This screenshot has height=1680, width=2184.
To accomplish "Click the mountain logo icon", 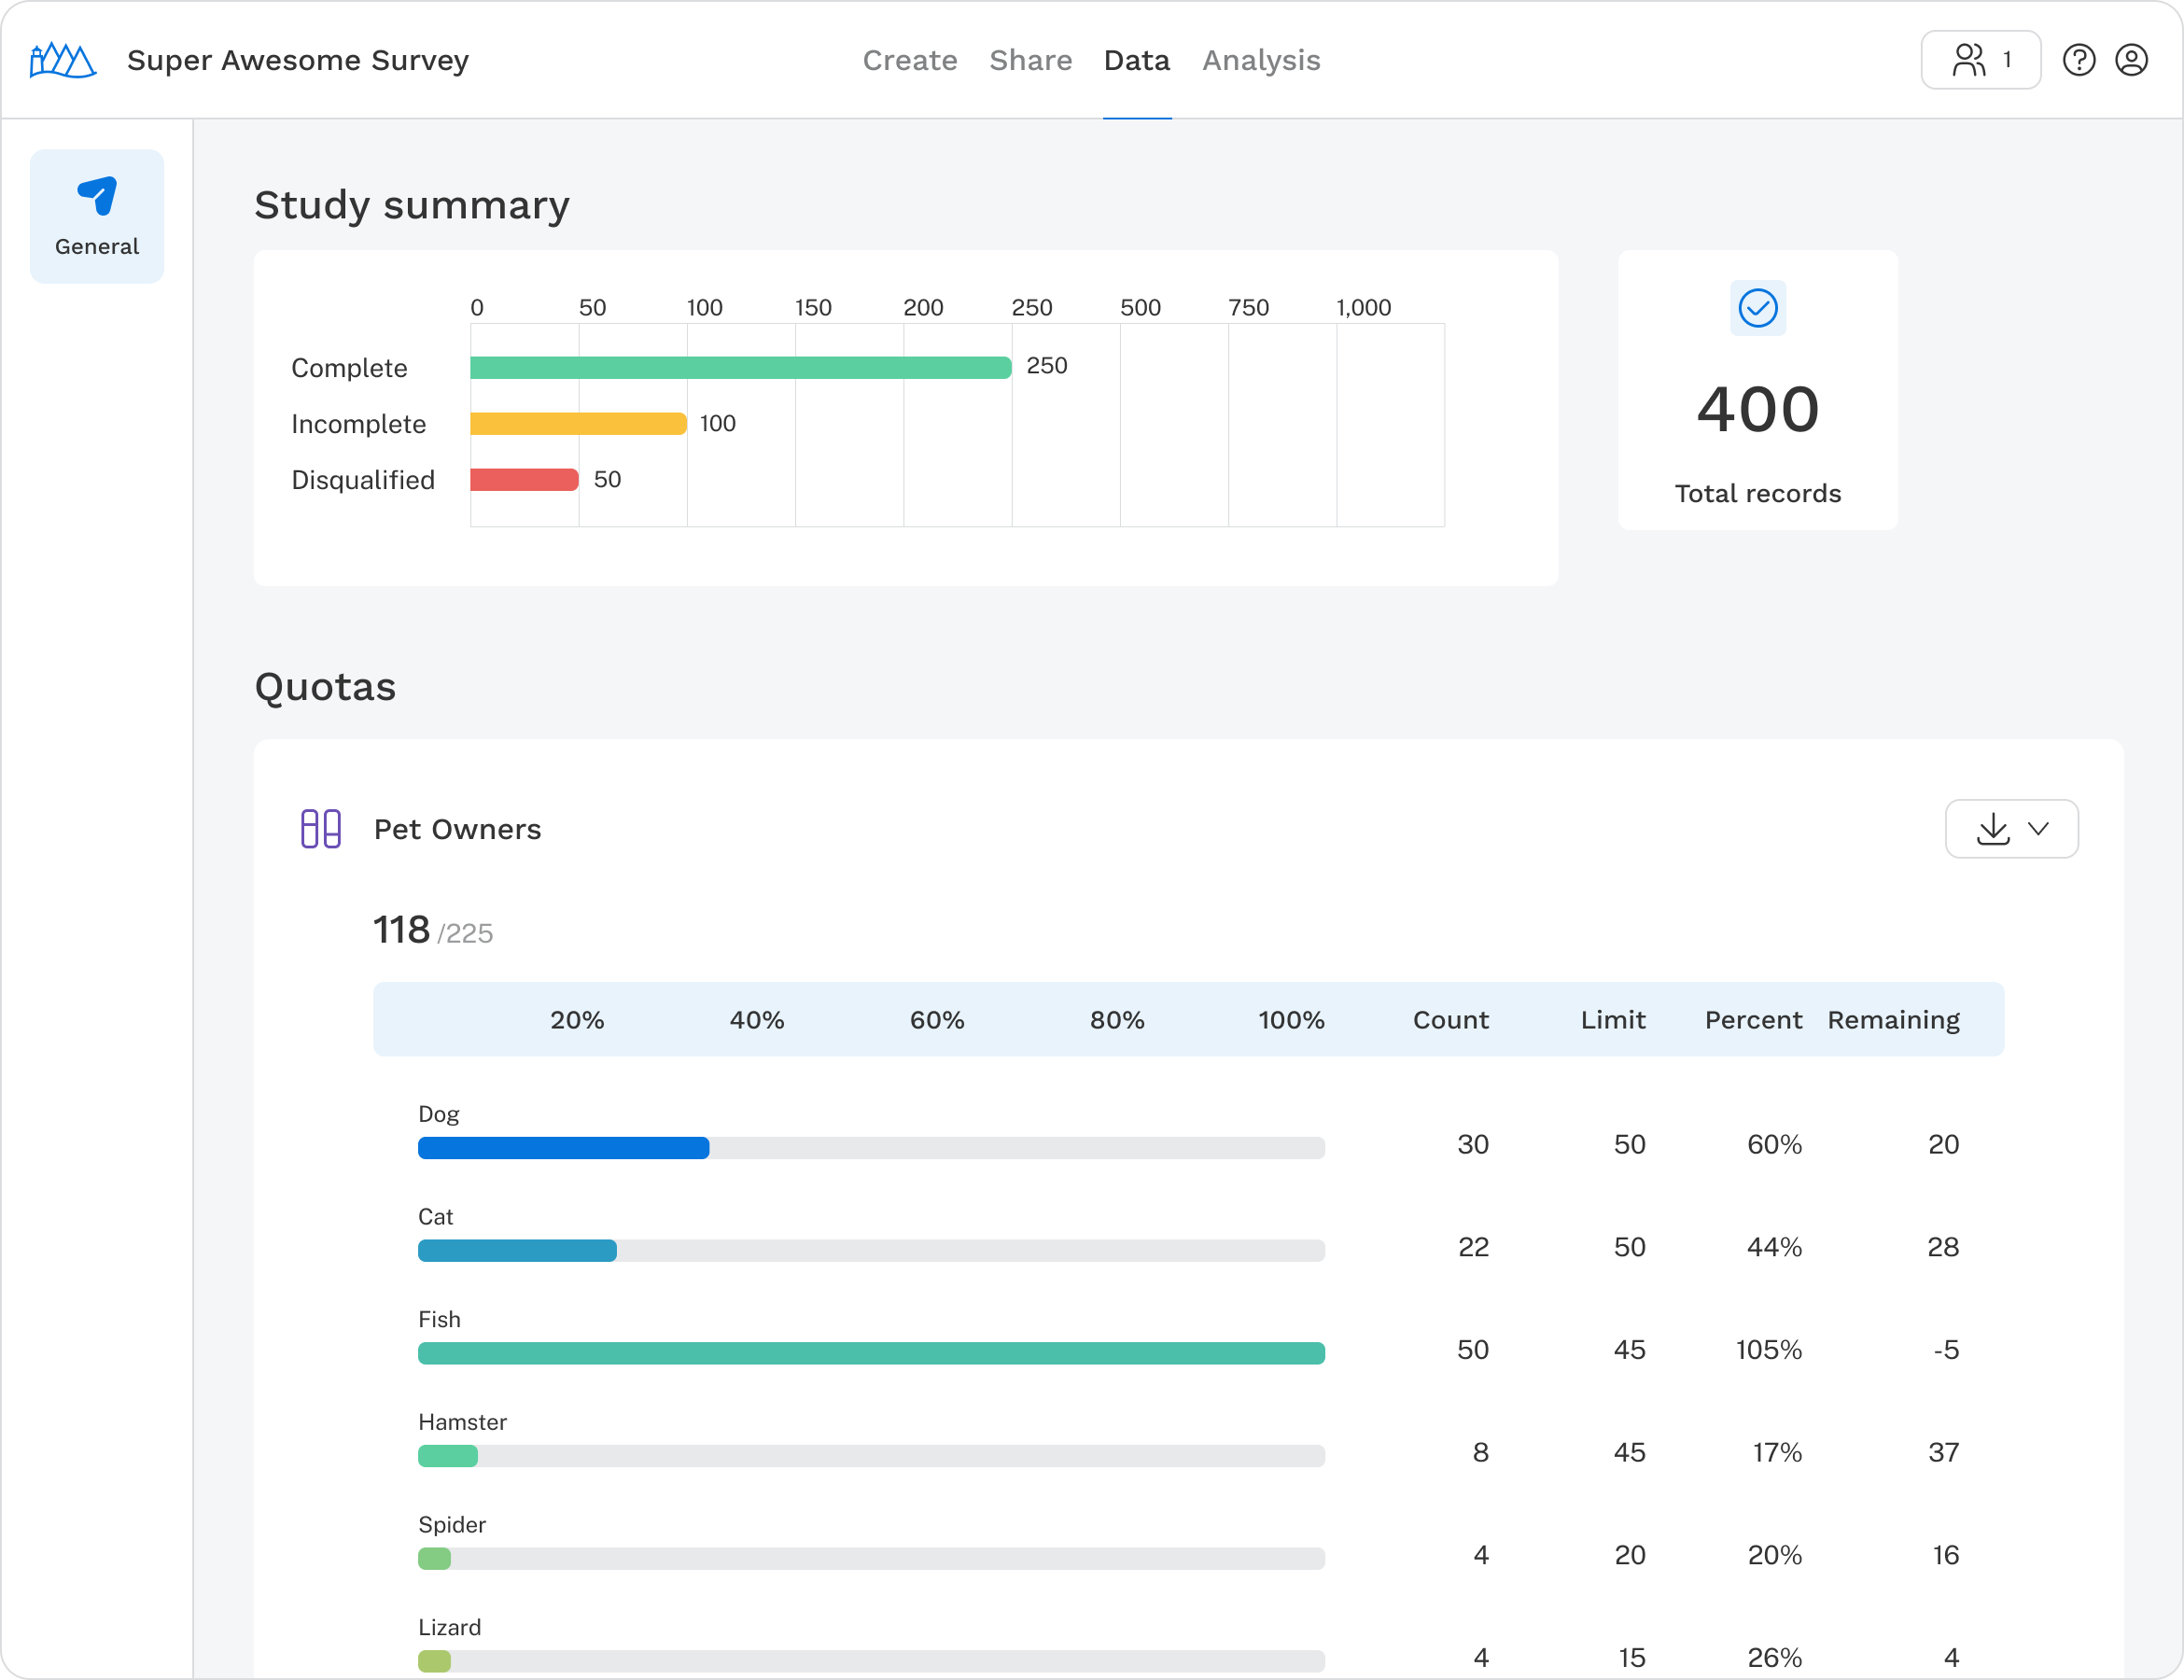I will (63, 60).
